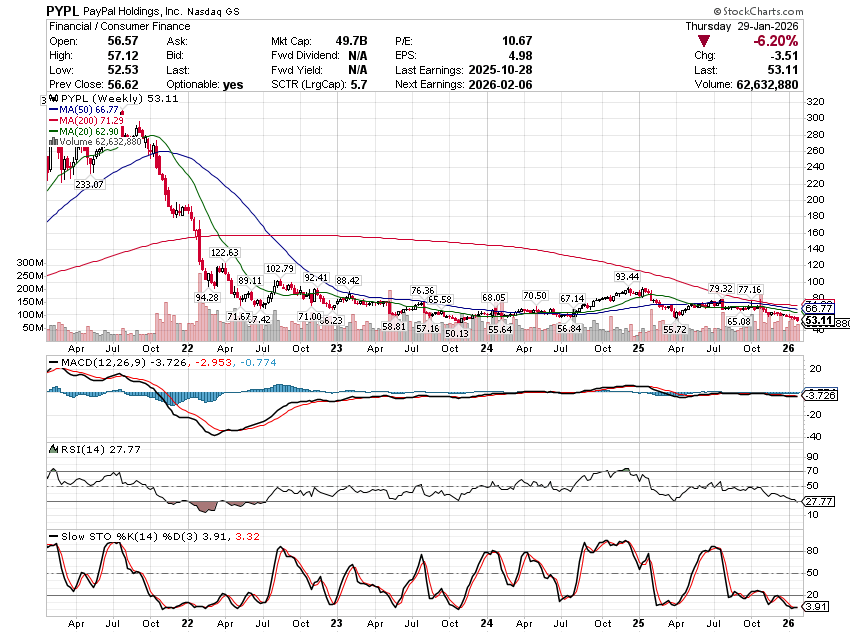Click the MACD -3.726 value axis tag
The height and width of the screenshot is (633, 850).
818,395
